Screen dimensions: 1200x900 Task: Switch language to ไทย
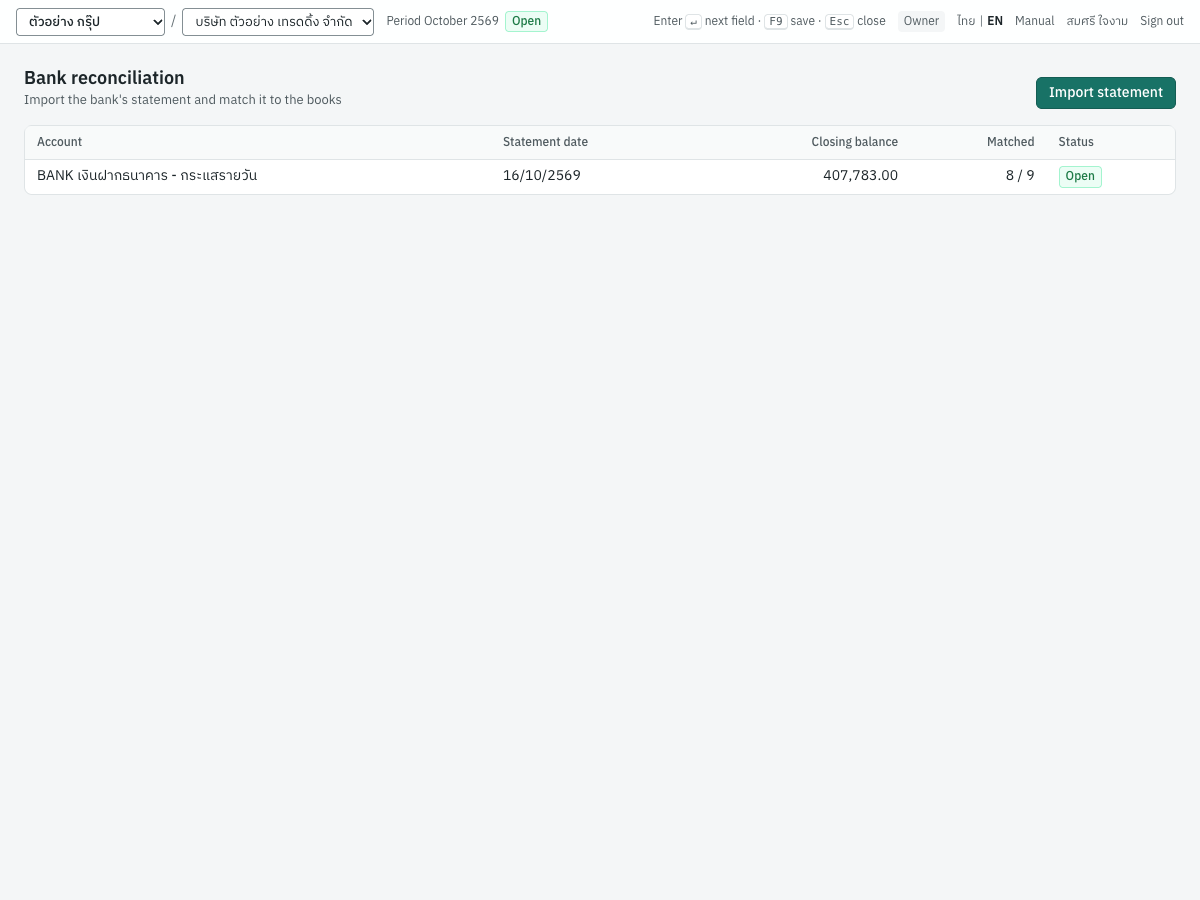[965, 21]
